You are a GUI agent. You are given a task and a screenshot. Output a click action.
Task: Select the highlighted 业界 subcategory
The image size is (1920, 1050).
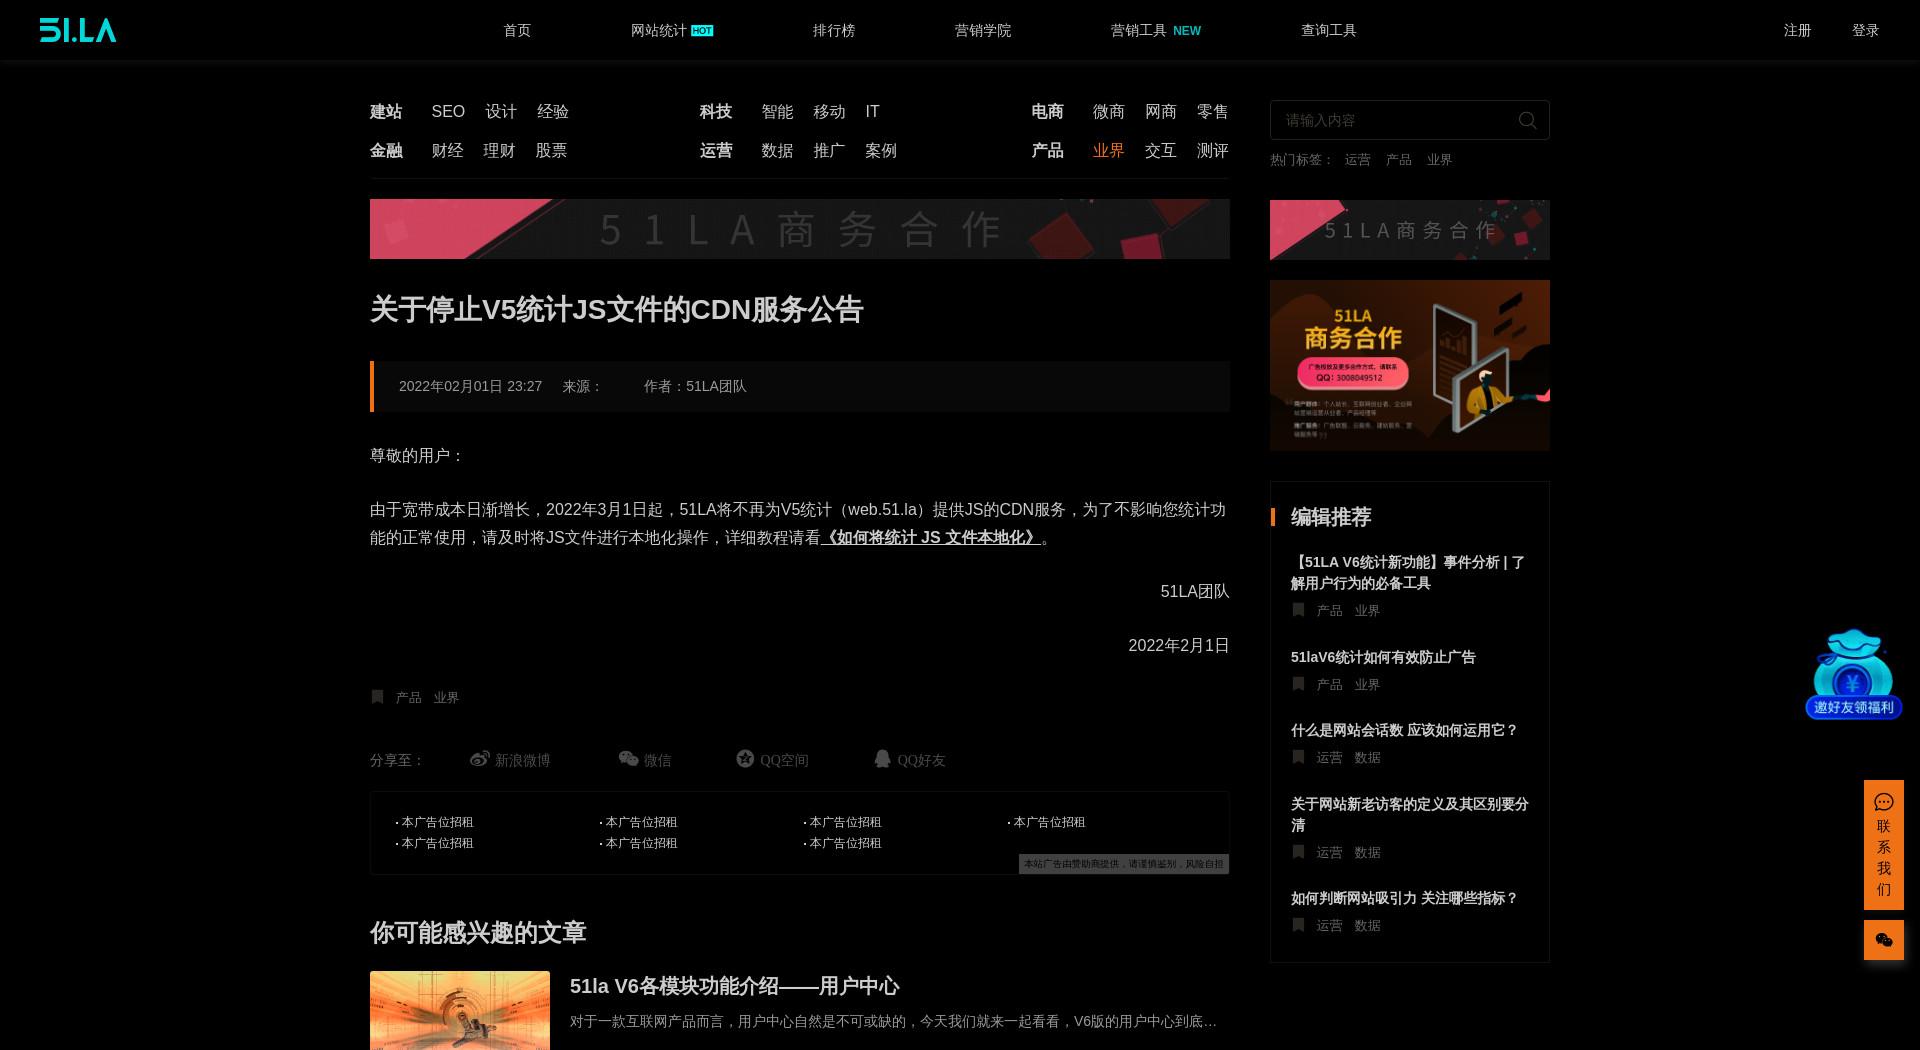(x=1109, y=150)
